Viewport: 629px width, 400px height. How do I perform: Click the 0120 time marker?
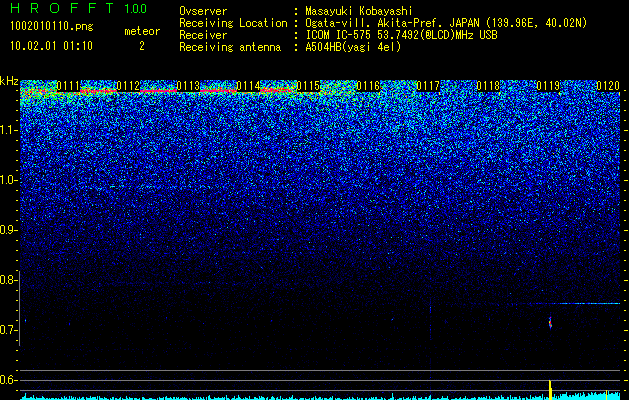(608, 86)
